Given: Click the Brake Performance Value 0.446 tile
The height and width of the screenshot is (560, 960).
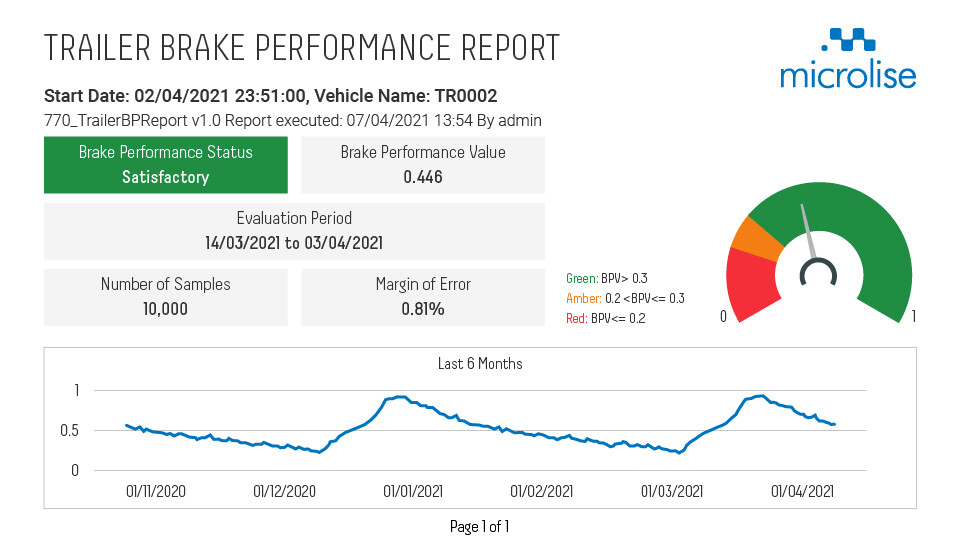Looking at the screenshot, I should 423,165.
